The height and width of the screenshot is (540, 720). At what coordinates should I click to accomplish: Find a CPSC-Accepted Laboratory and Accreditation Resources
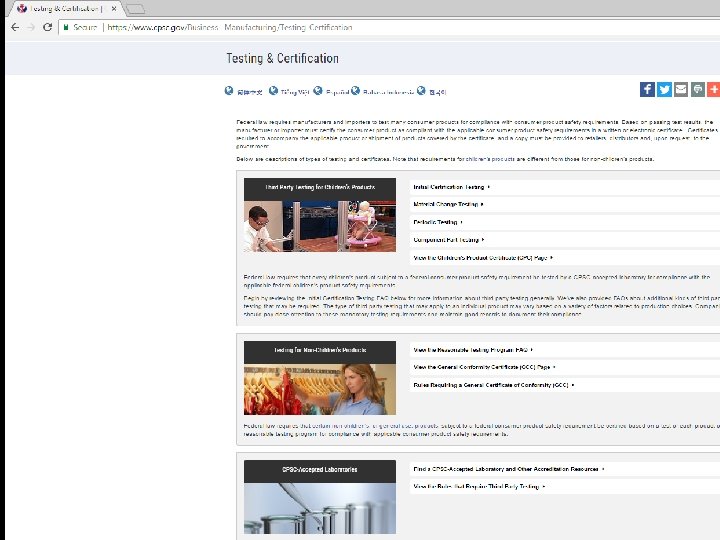[x=565, y=469]
